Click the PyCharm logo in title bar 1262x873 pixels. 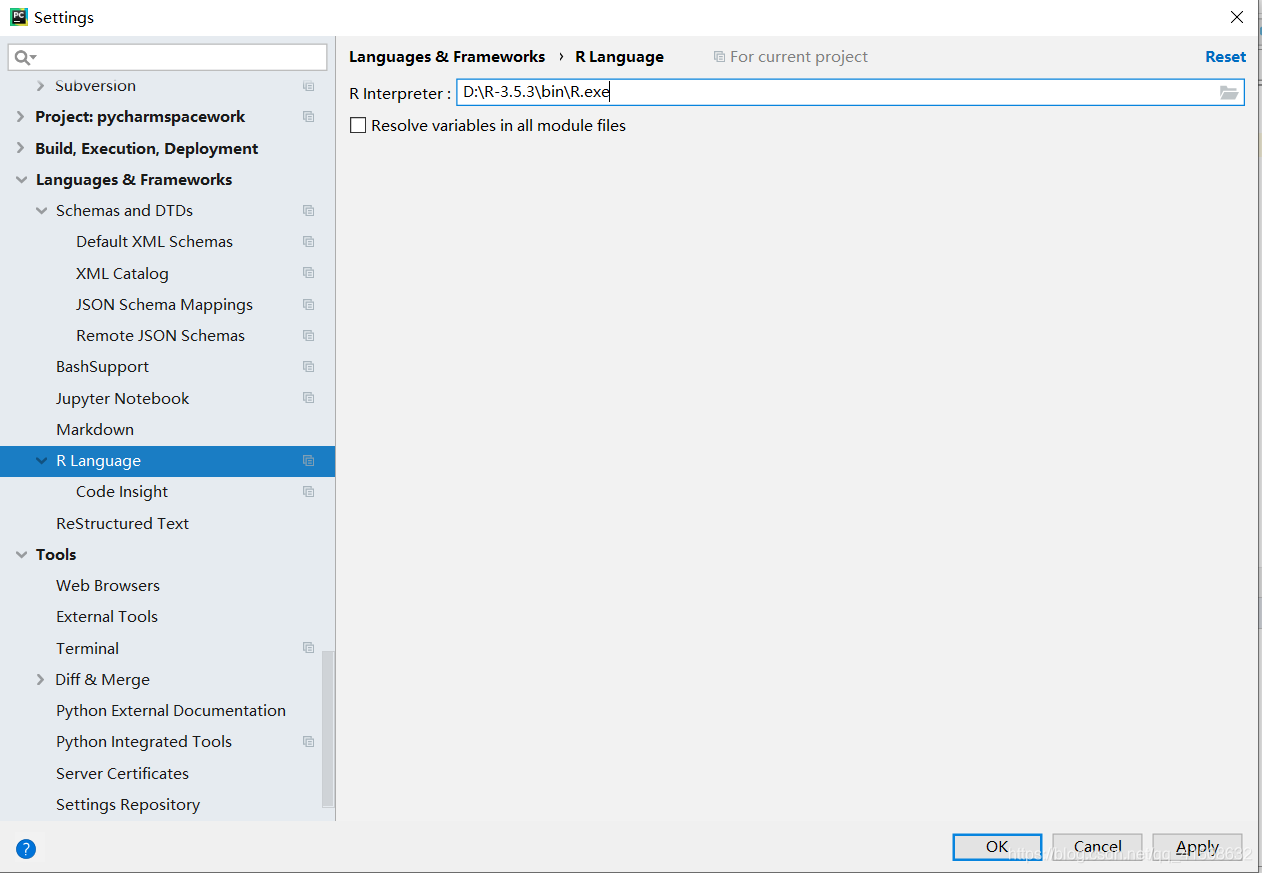(x=18, y=17)
